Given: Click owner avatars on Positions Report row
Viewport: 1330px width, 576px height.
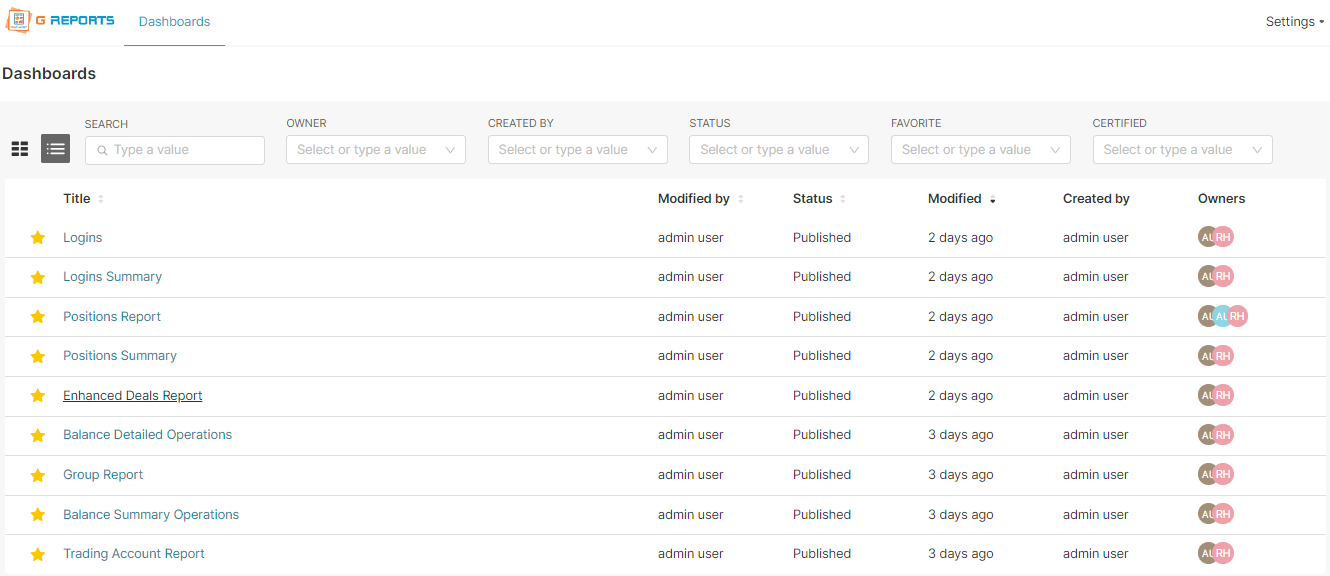Looking at the screenshot, I should [1223, 317].
